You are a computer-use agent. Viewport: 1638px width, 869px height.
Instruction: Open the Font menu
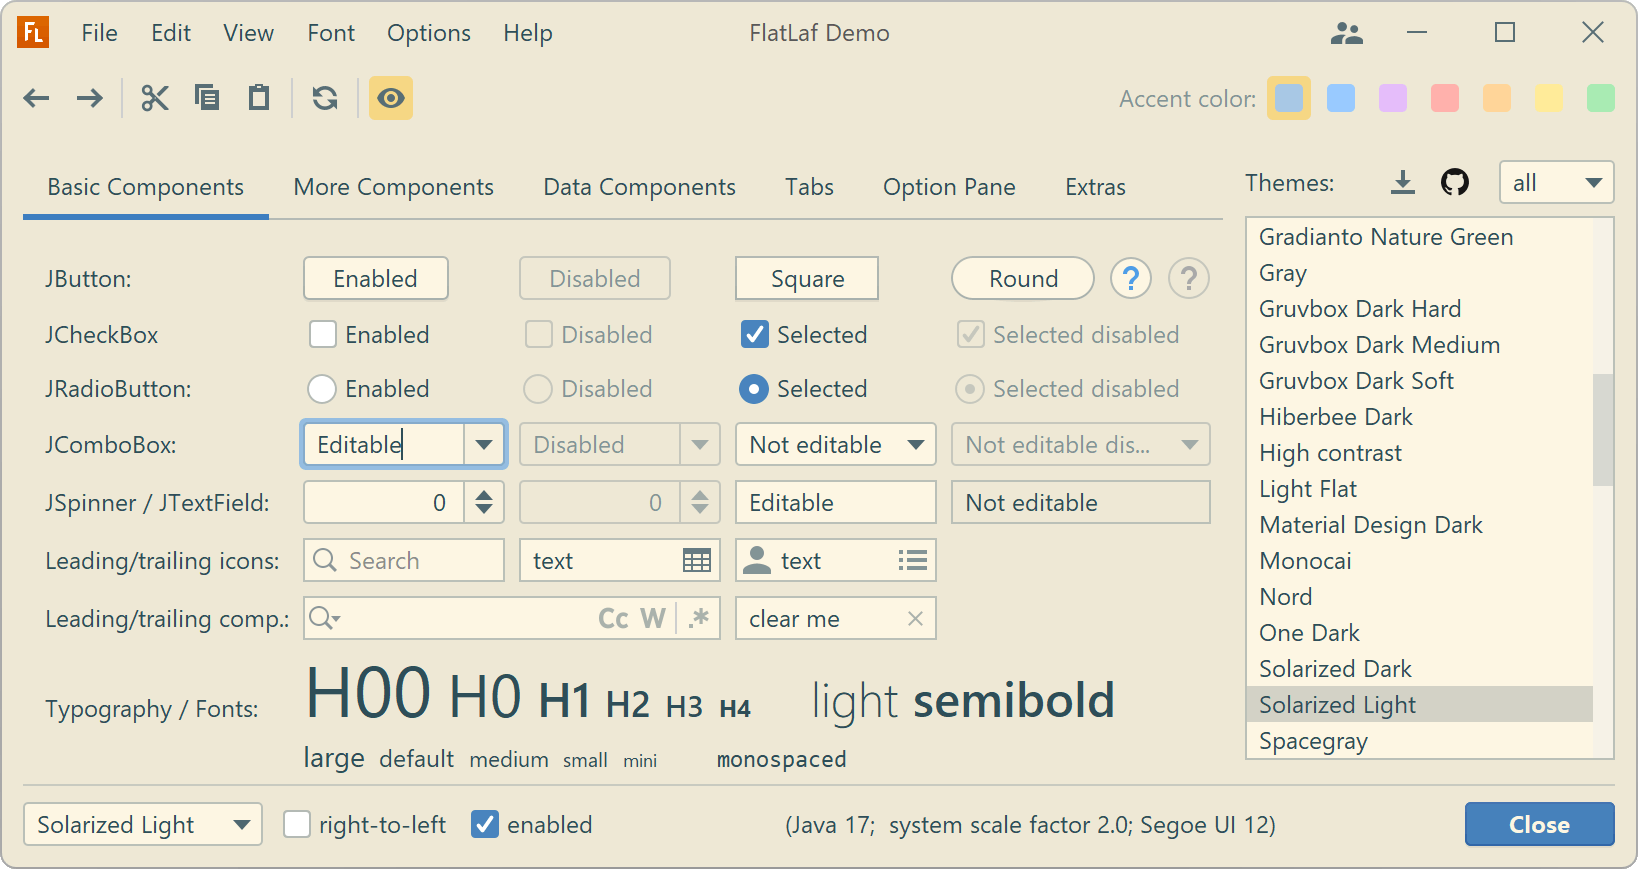click(x=330, y=33)
